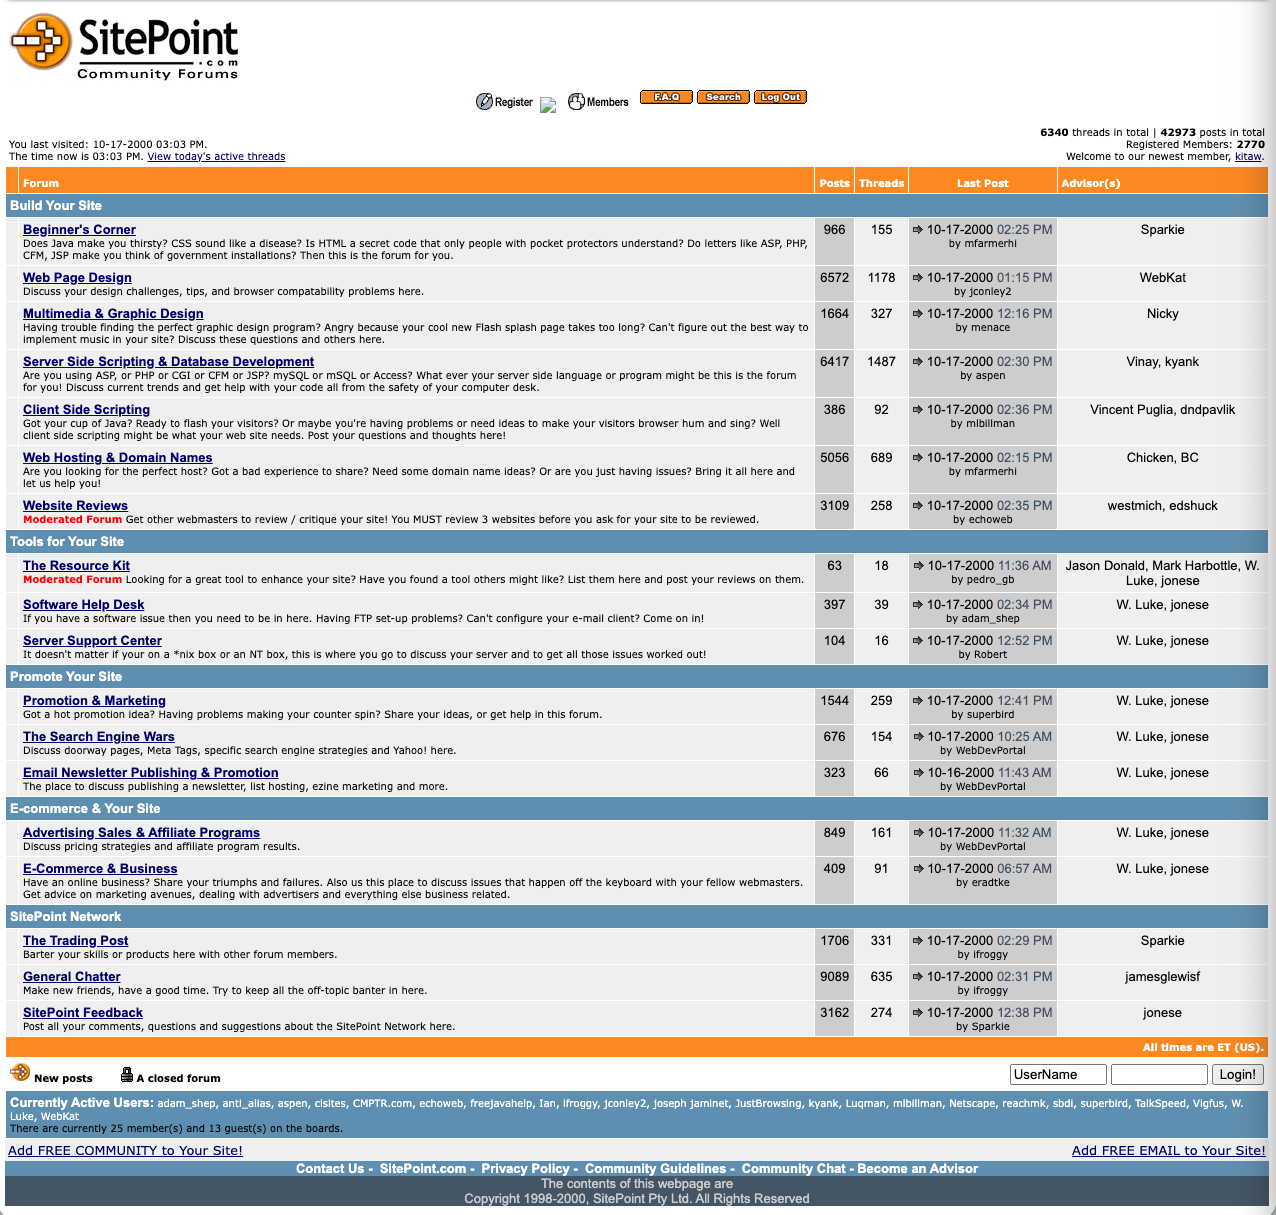Image resolution: width=1276 pixels, height=1215 pixels.
Task: Open the Community Guidelines page
Action: tap(655, 1168)
